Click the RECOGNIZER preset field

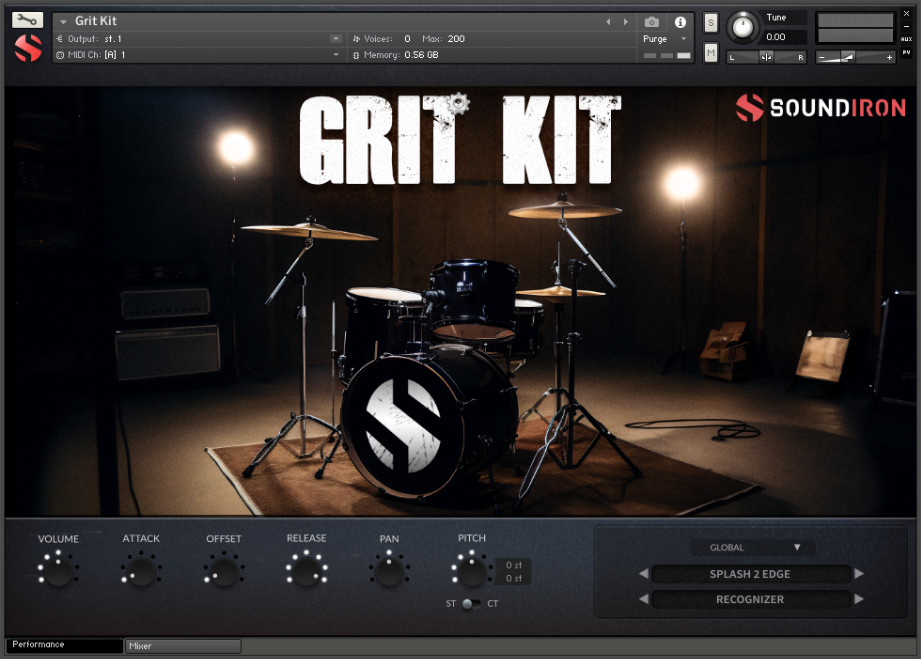click(751, 599)
